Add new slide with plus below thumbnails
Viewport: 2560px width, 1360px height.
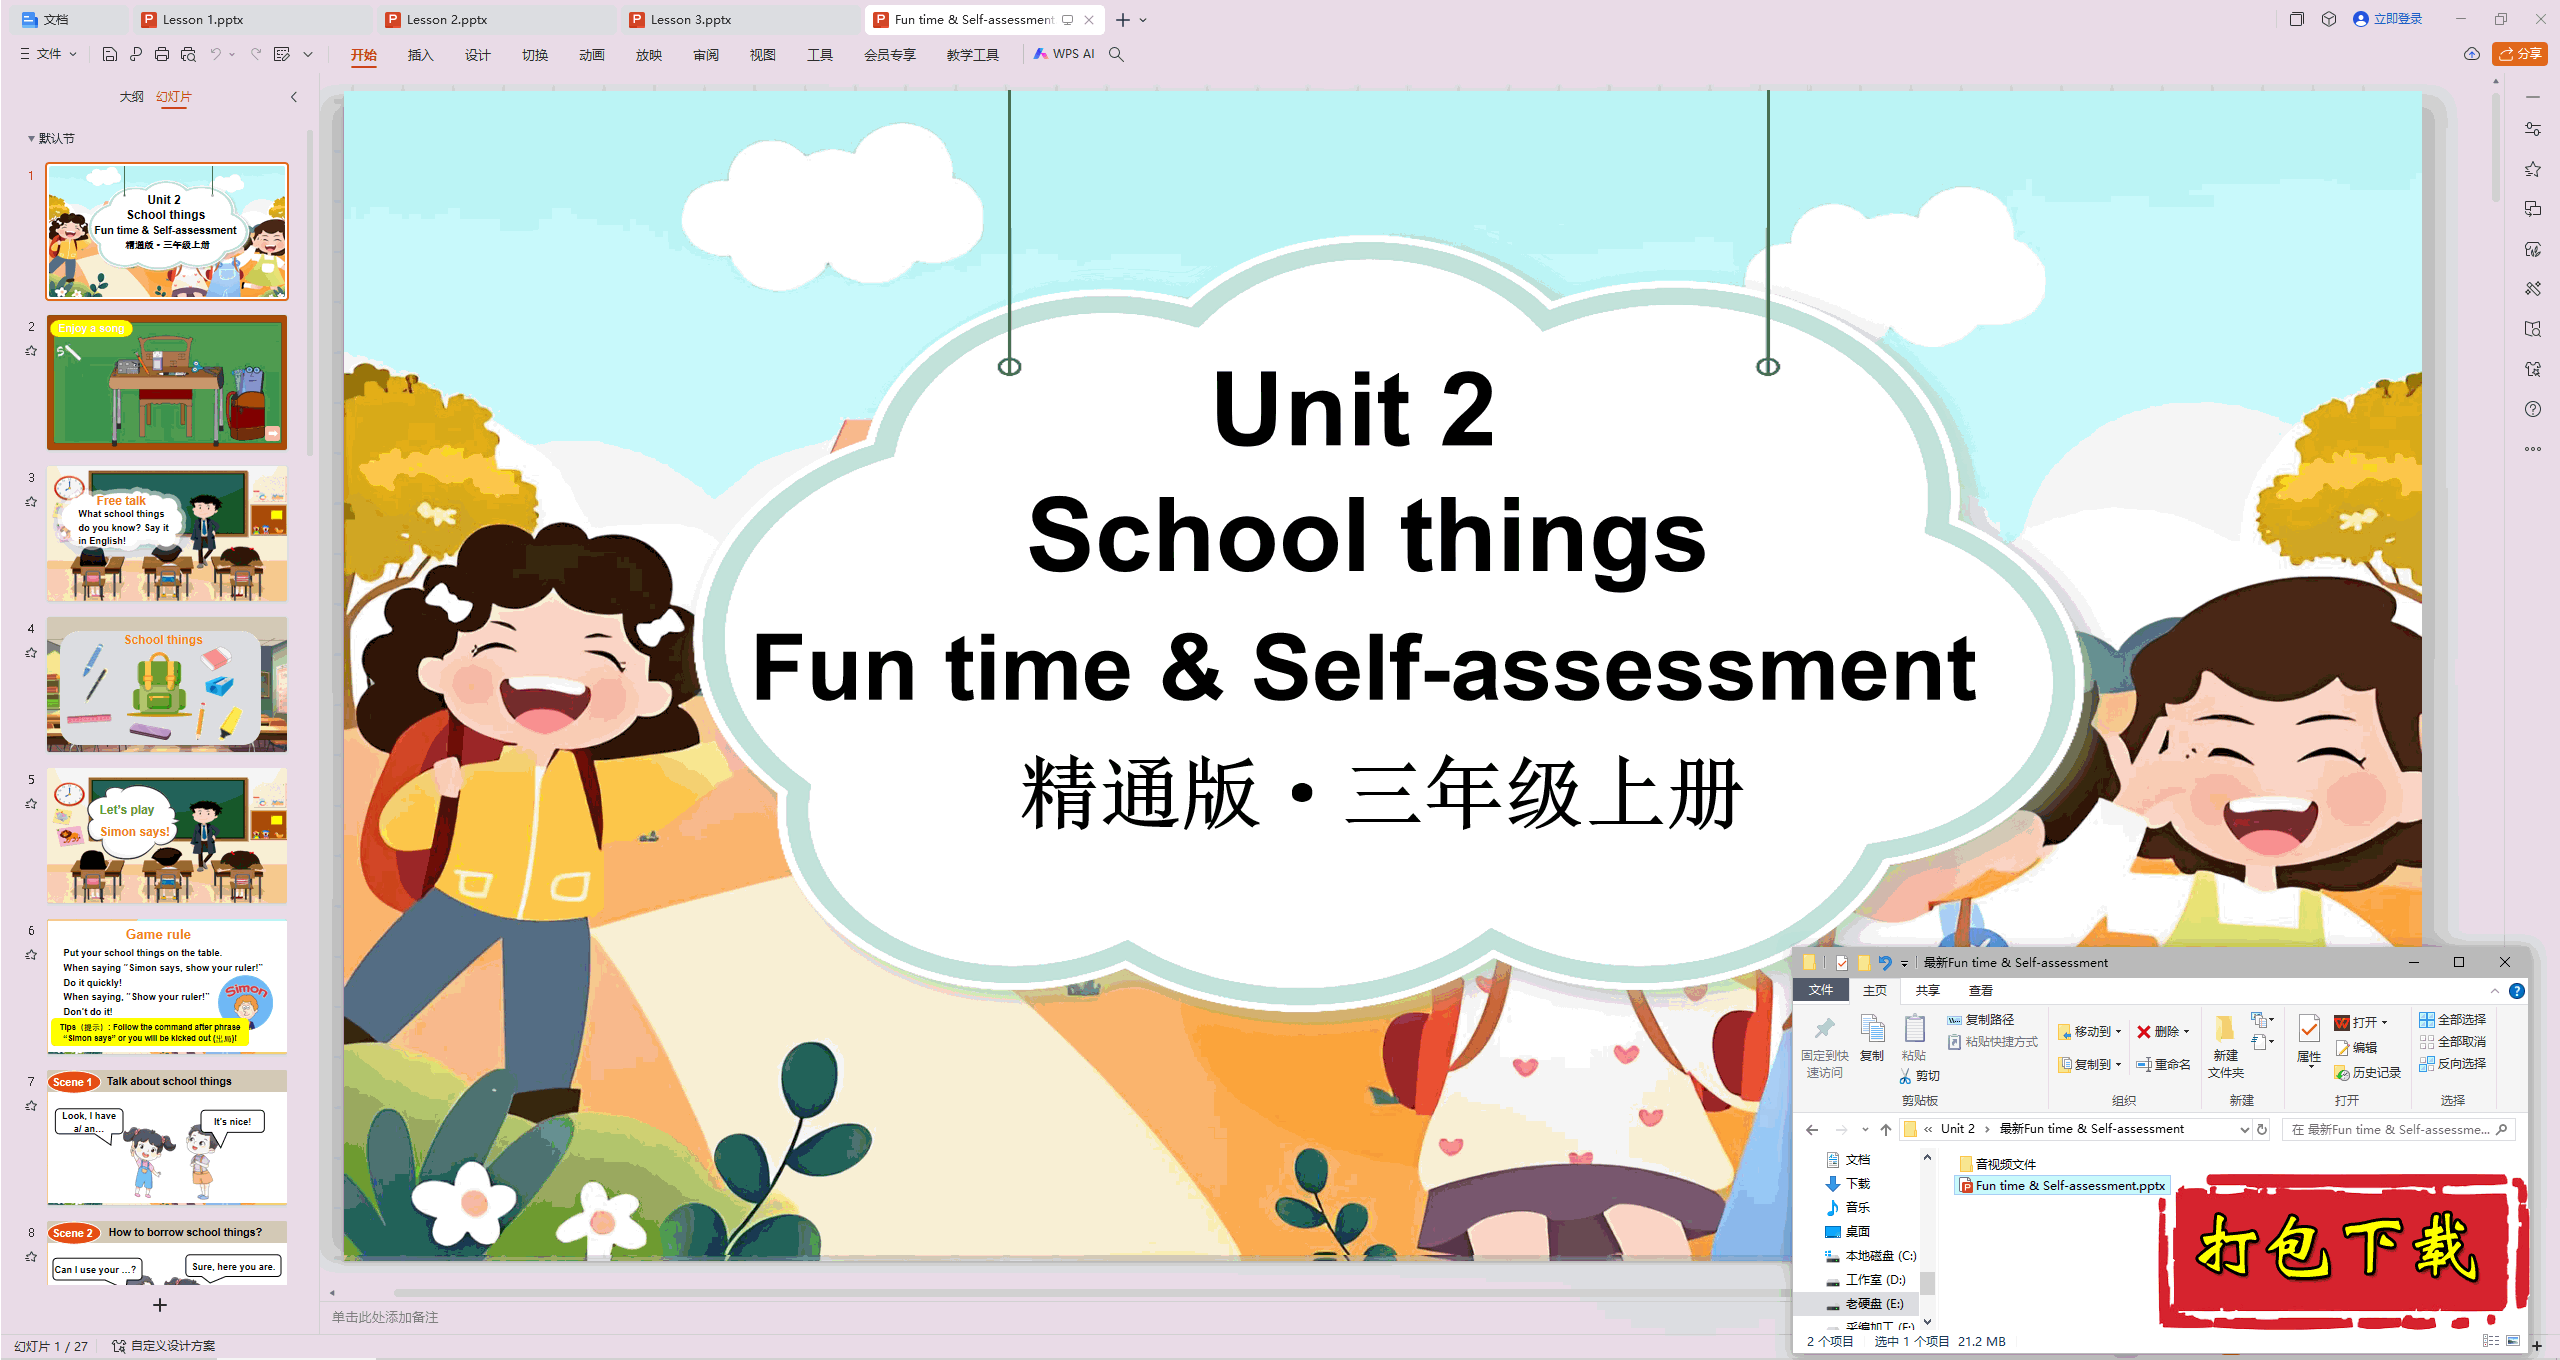160,1305
